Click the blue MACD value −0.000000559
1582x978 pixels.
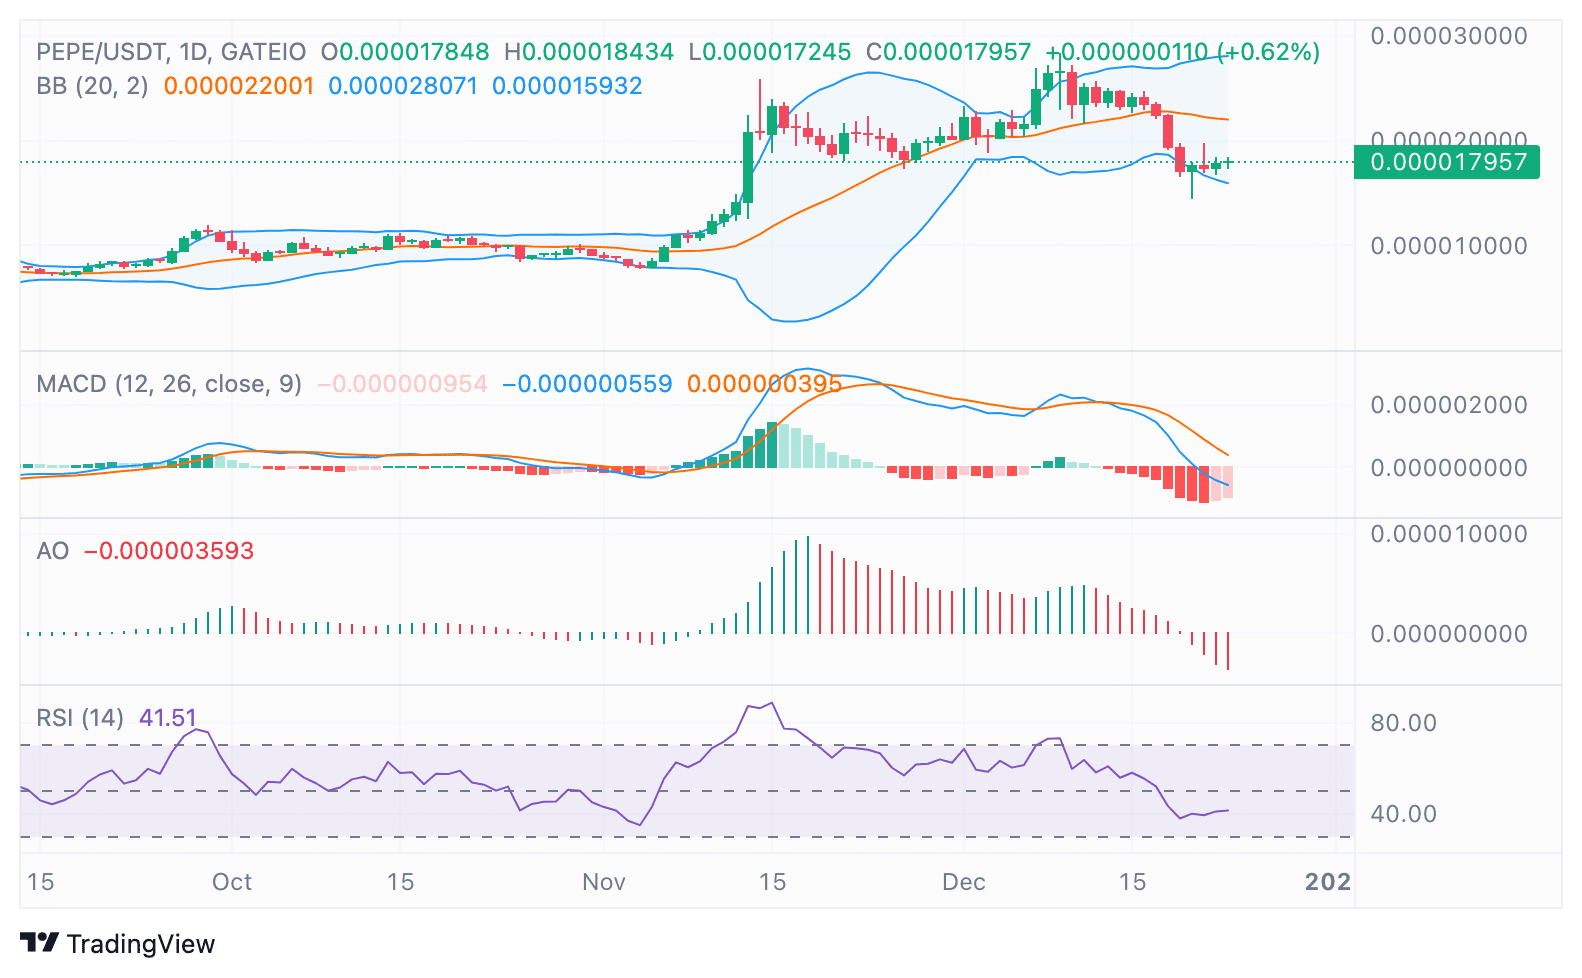(587, 384)
